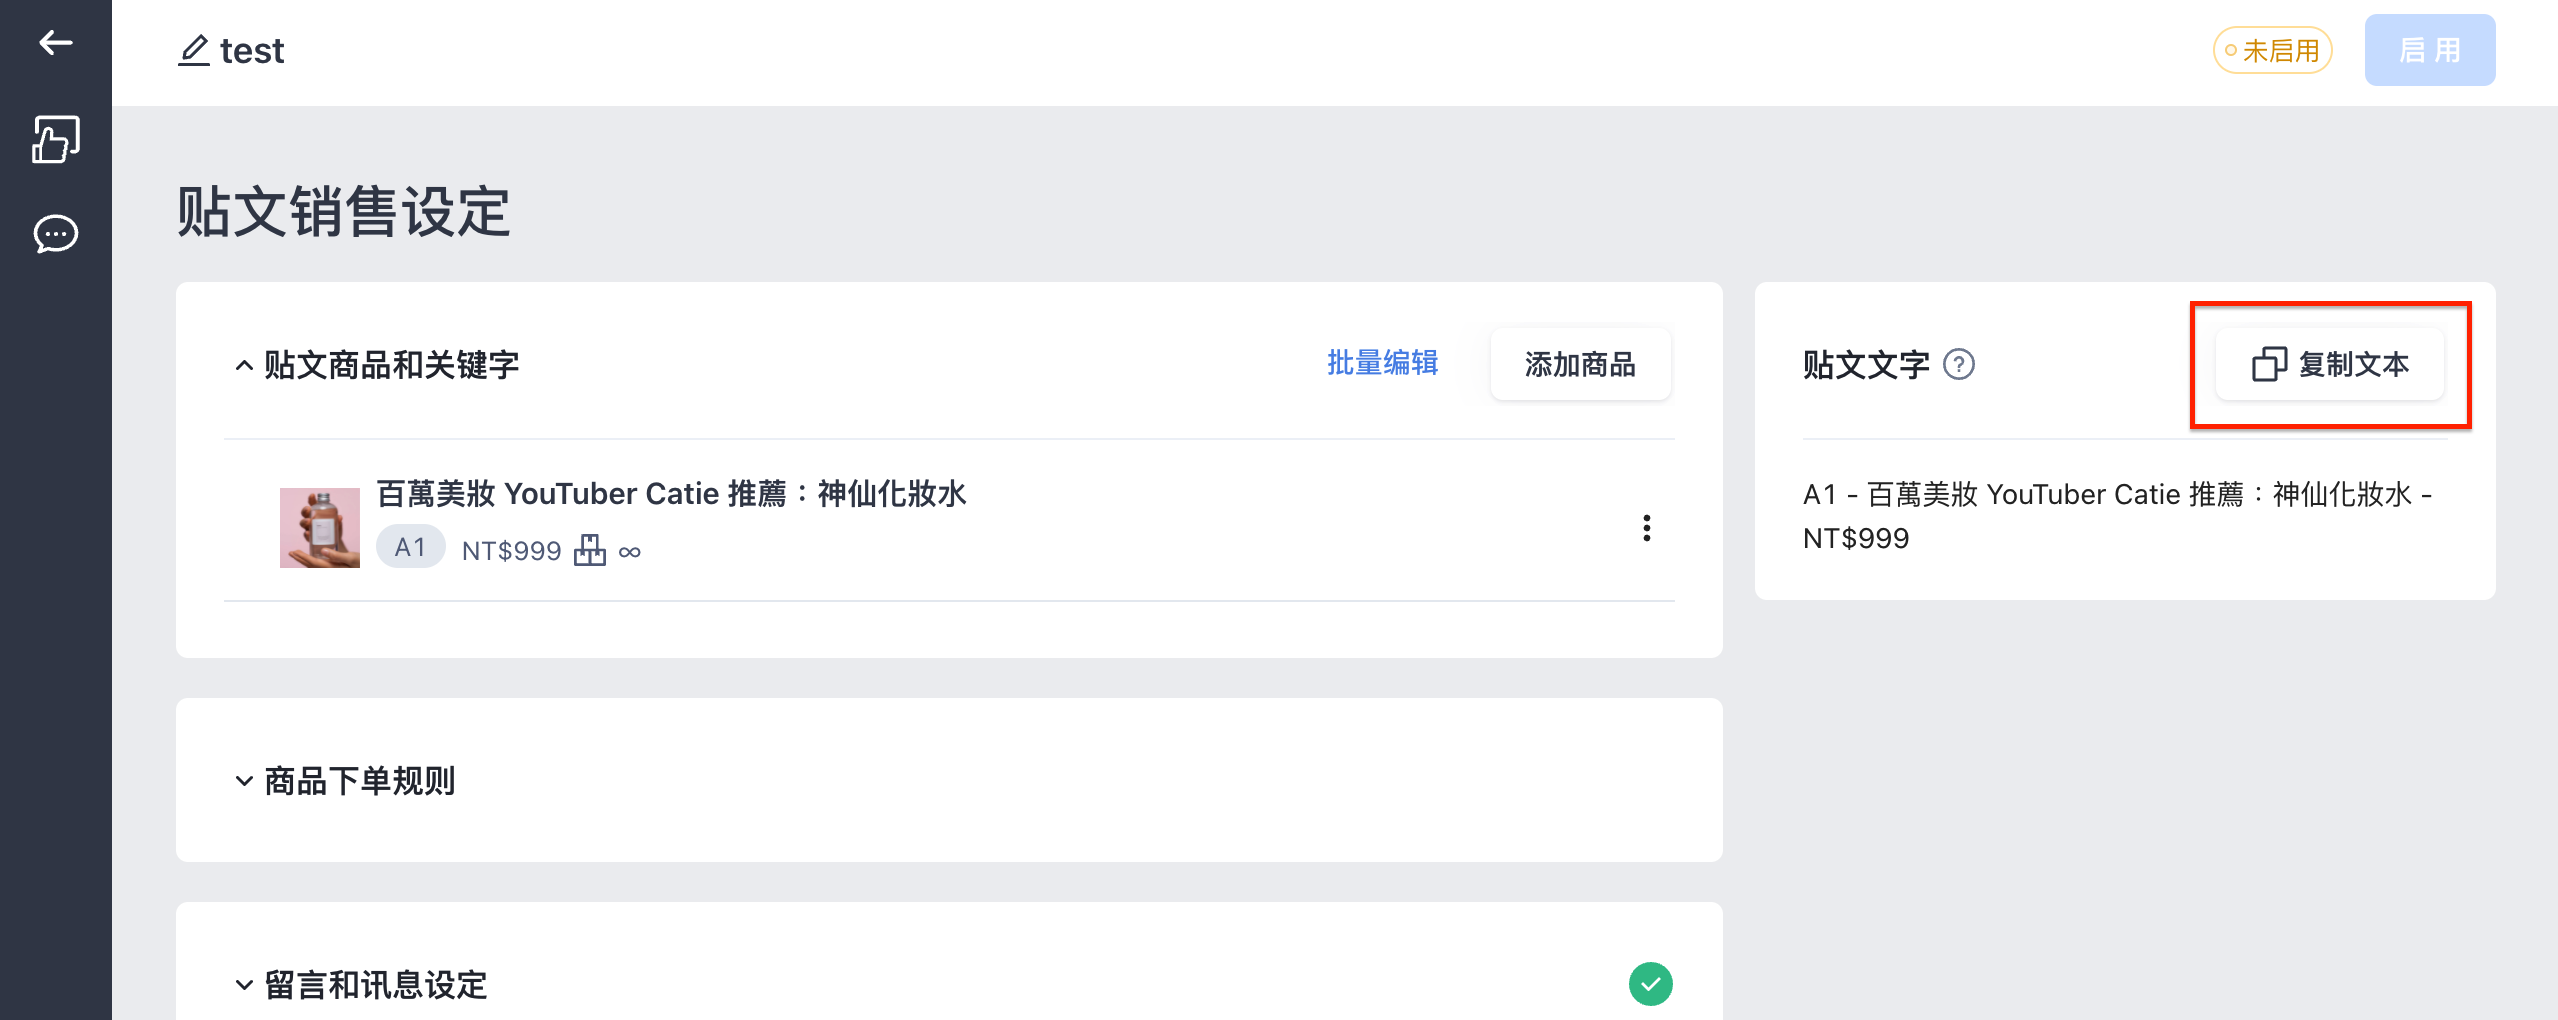Click the help question mark near 贴文文字

point(1958,364)
